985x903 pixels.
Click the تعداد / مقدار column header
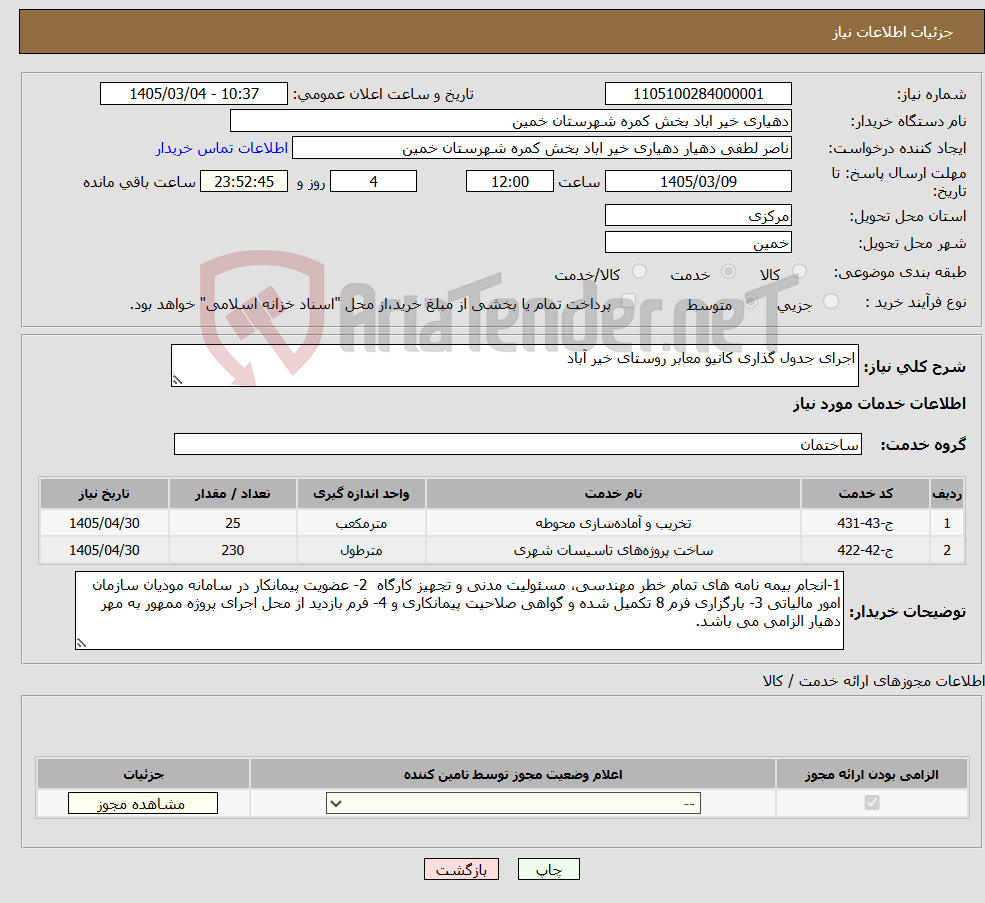coord(232,494)
